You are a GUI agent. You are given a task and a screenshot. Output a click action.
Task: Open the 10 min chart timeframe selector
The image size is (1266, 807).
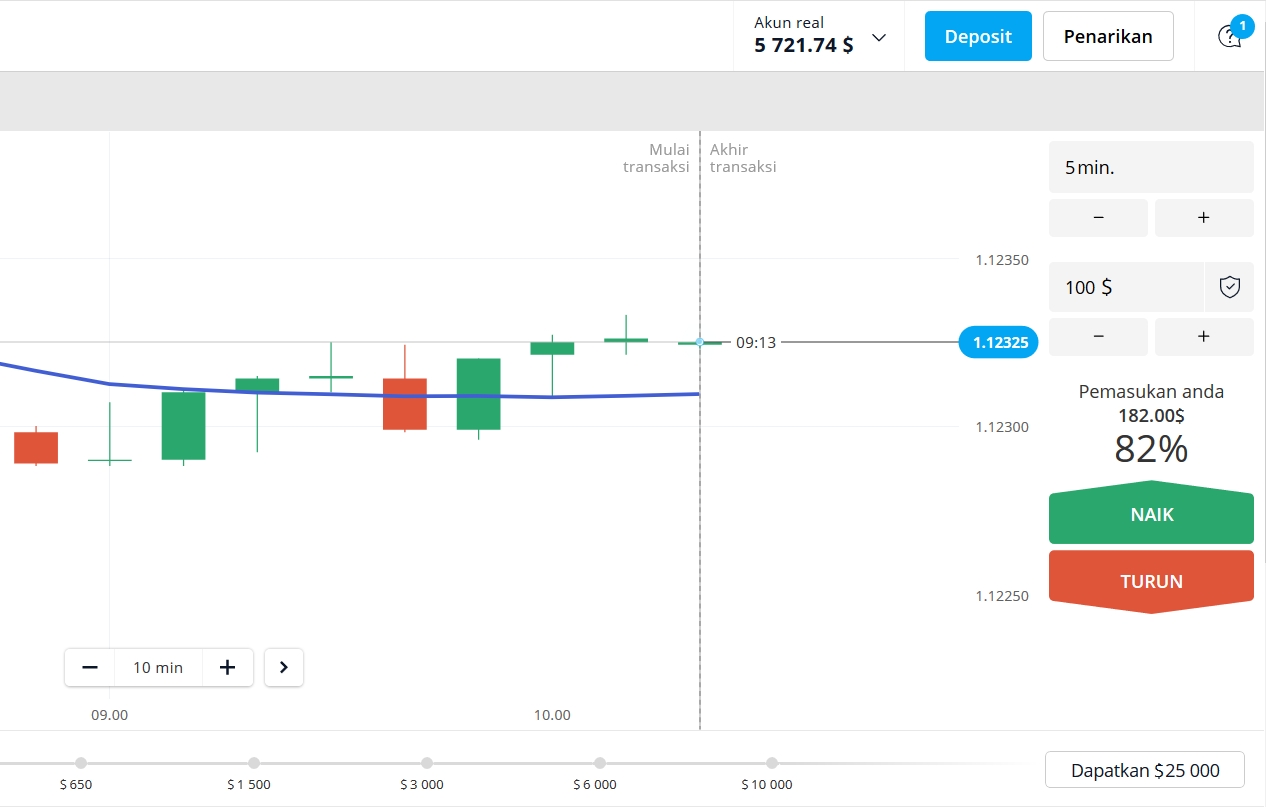(x=157, y=667)
